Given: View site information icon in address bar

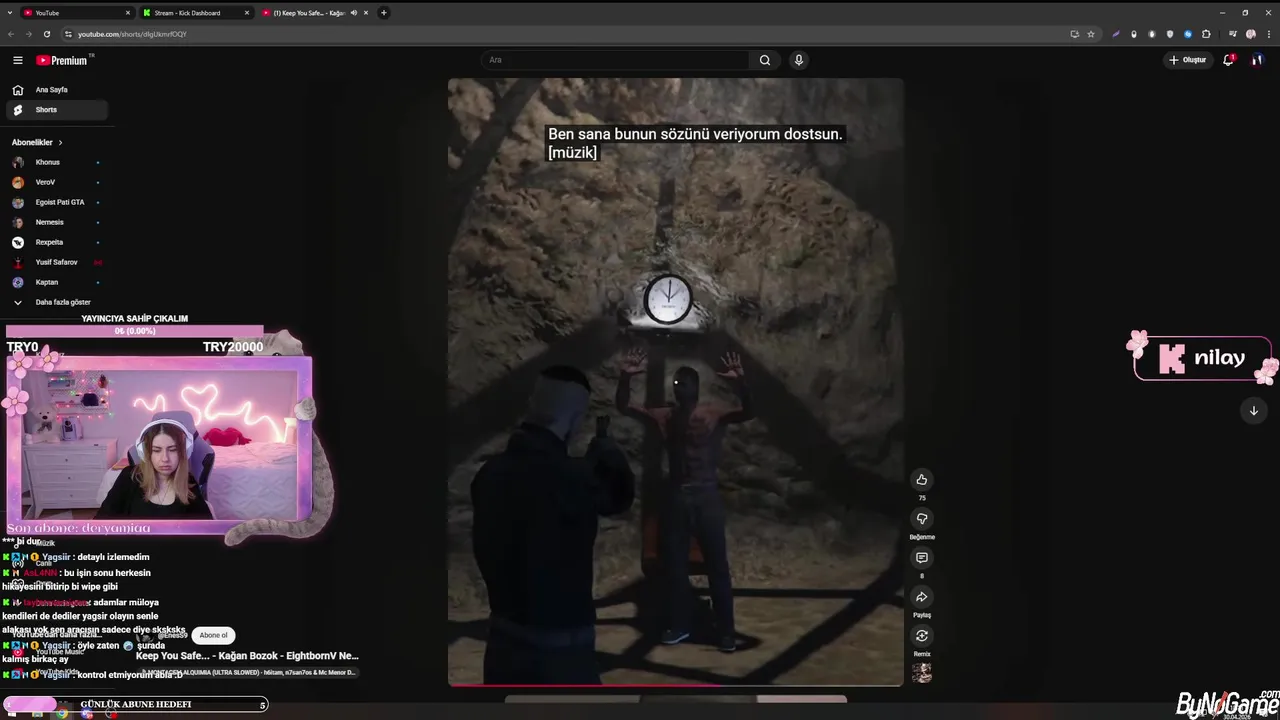Looking at the screenshot, I should 68,34.
